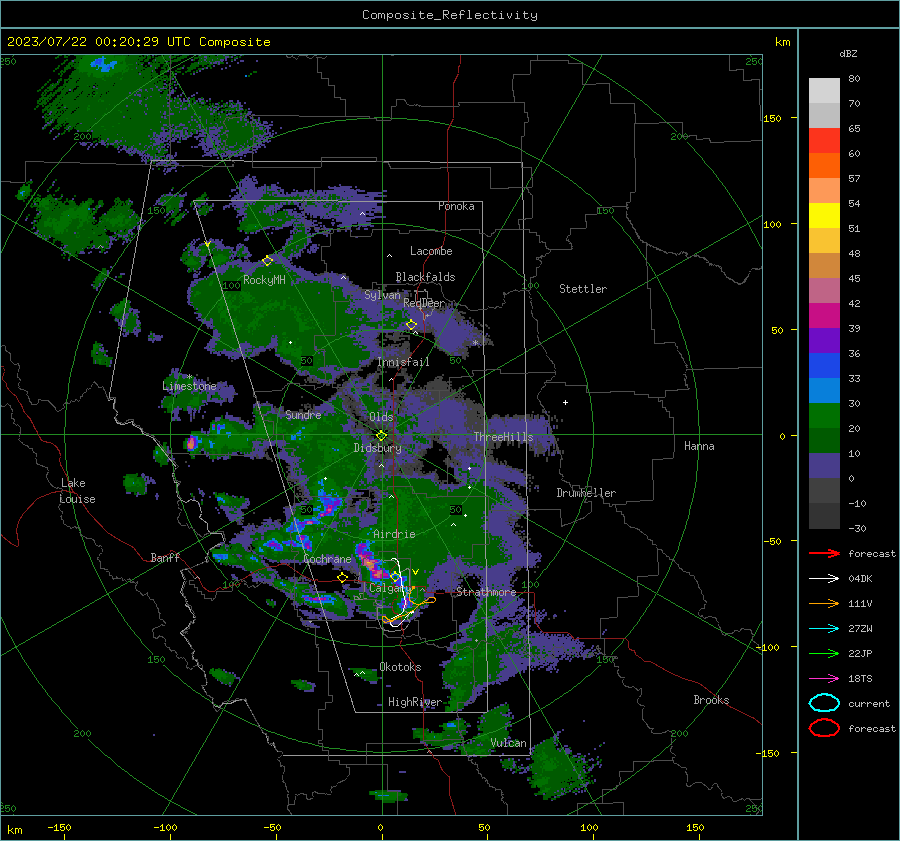Click the Strathmore town label

click(x=486, y=592)
